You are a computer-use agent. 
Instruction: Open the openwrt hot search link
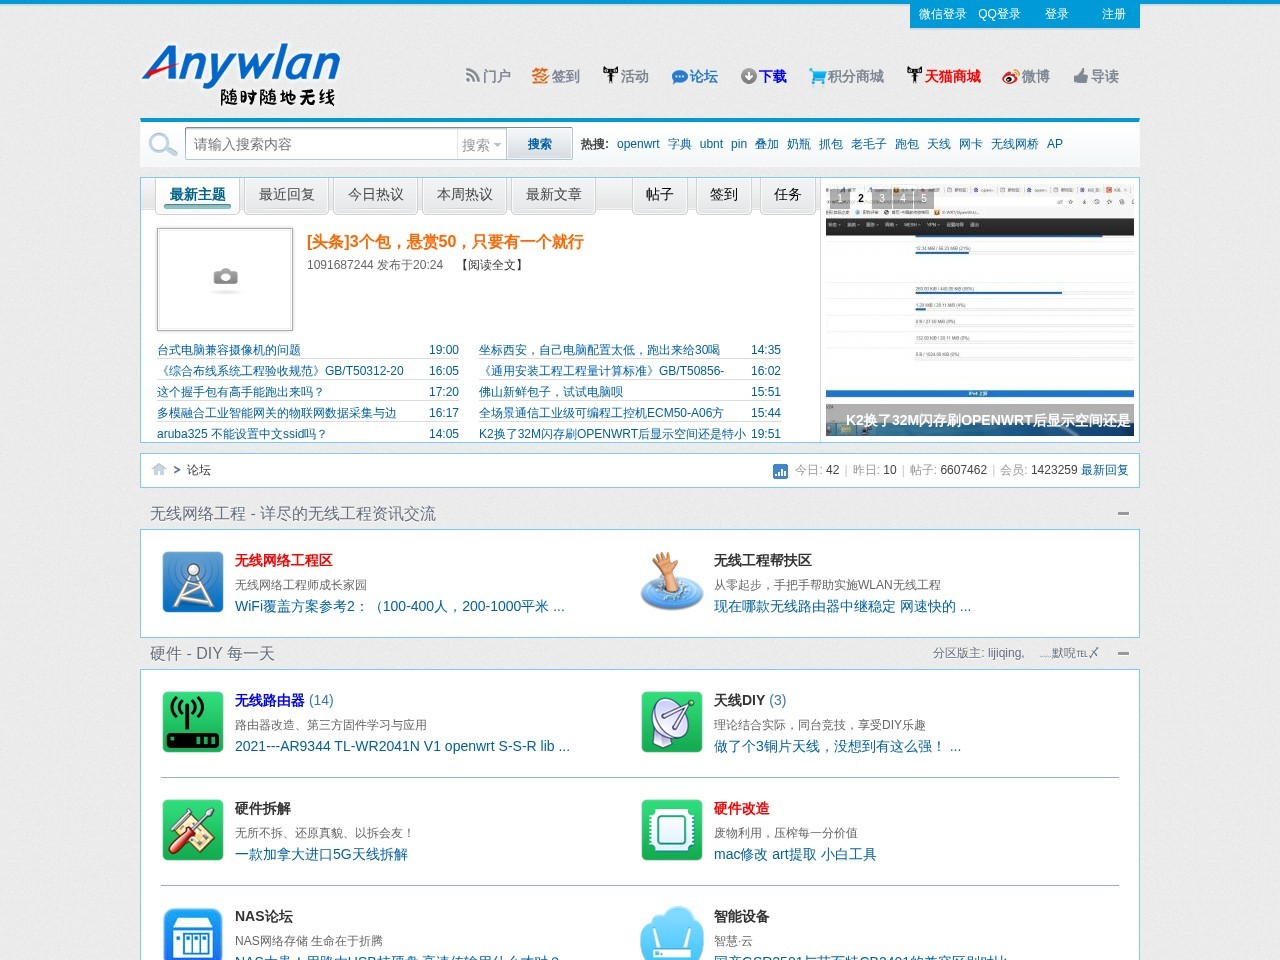[x=638, y=144]
